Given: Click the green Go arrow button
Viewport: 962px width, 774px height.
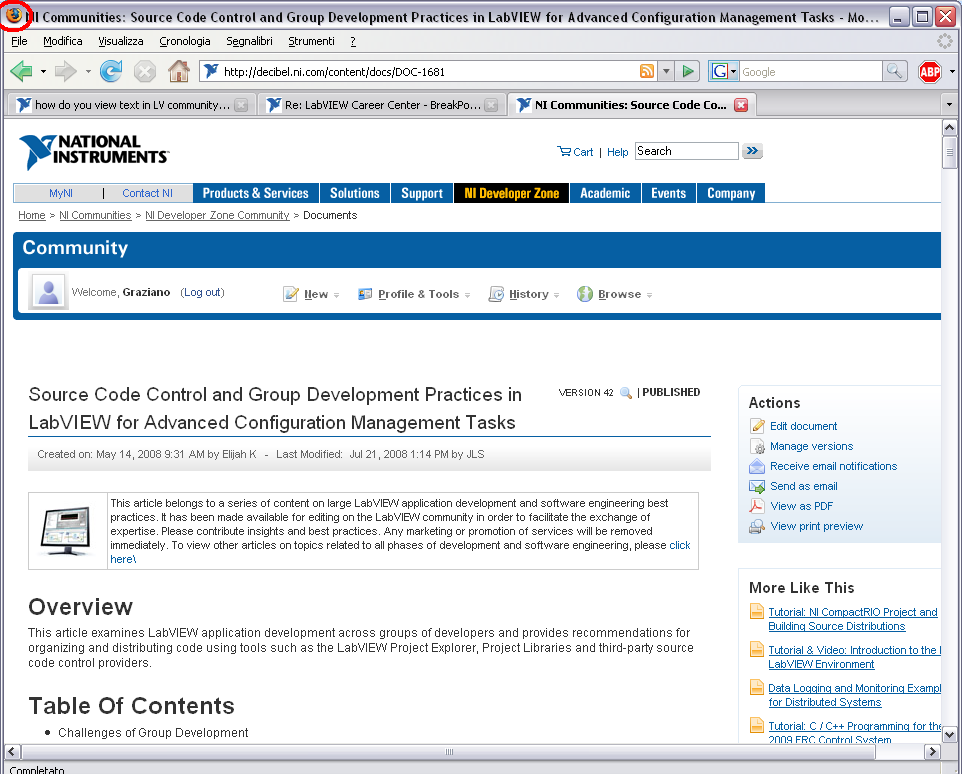Looking at the screenshot, I should click(688, 71).
